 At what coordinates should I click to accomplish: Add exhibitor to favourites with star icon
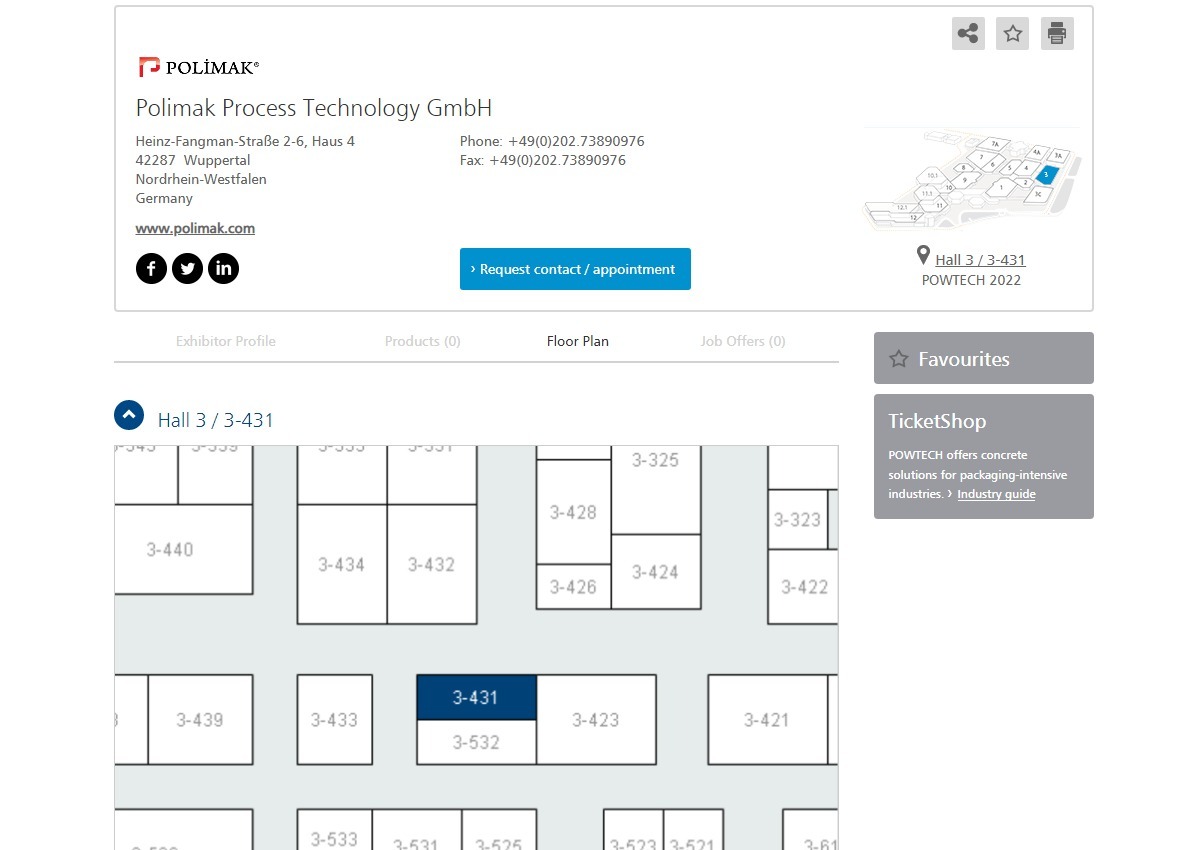point(1013,34)
